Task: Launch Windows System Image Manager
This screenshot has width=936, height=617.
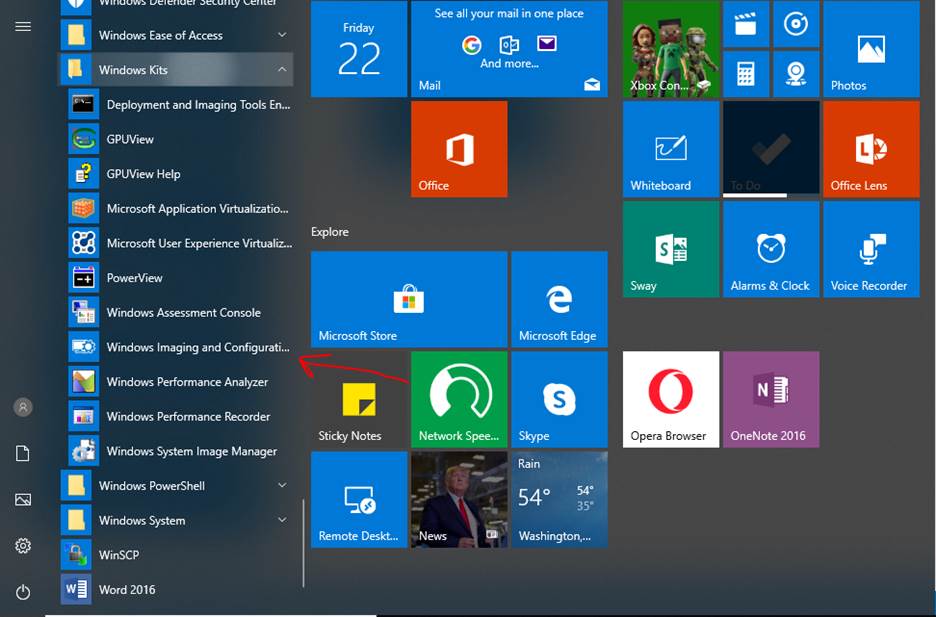Action: pyautogui.click(x=180, y=451)
